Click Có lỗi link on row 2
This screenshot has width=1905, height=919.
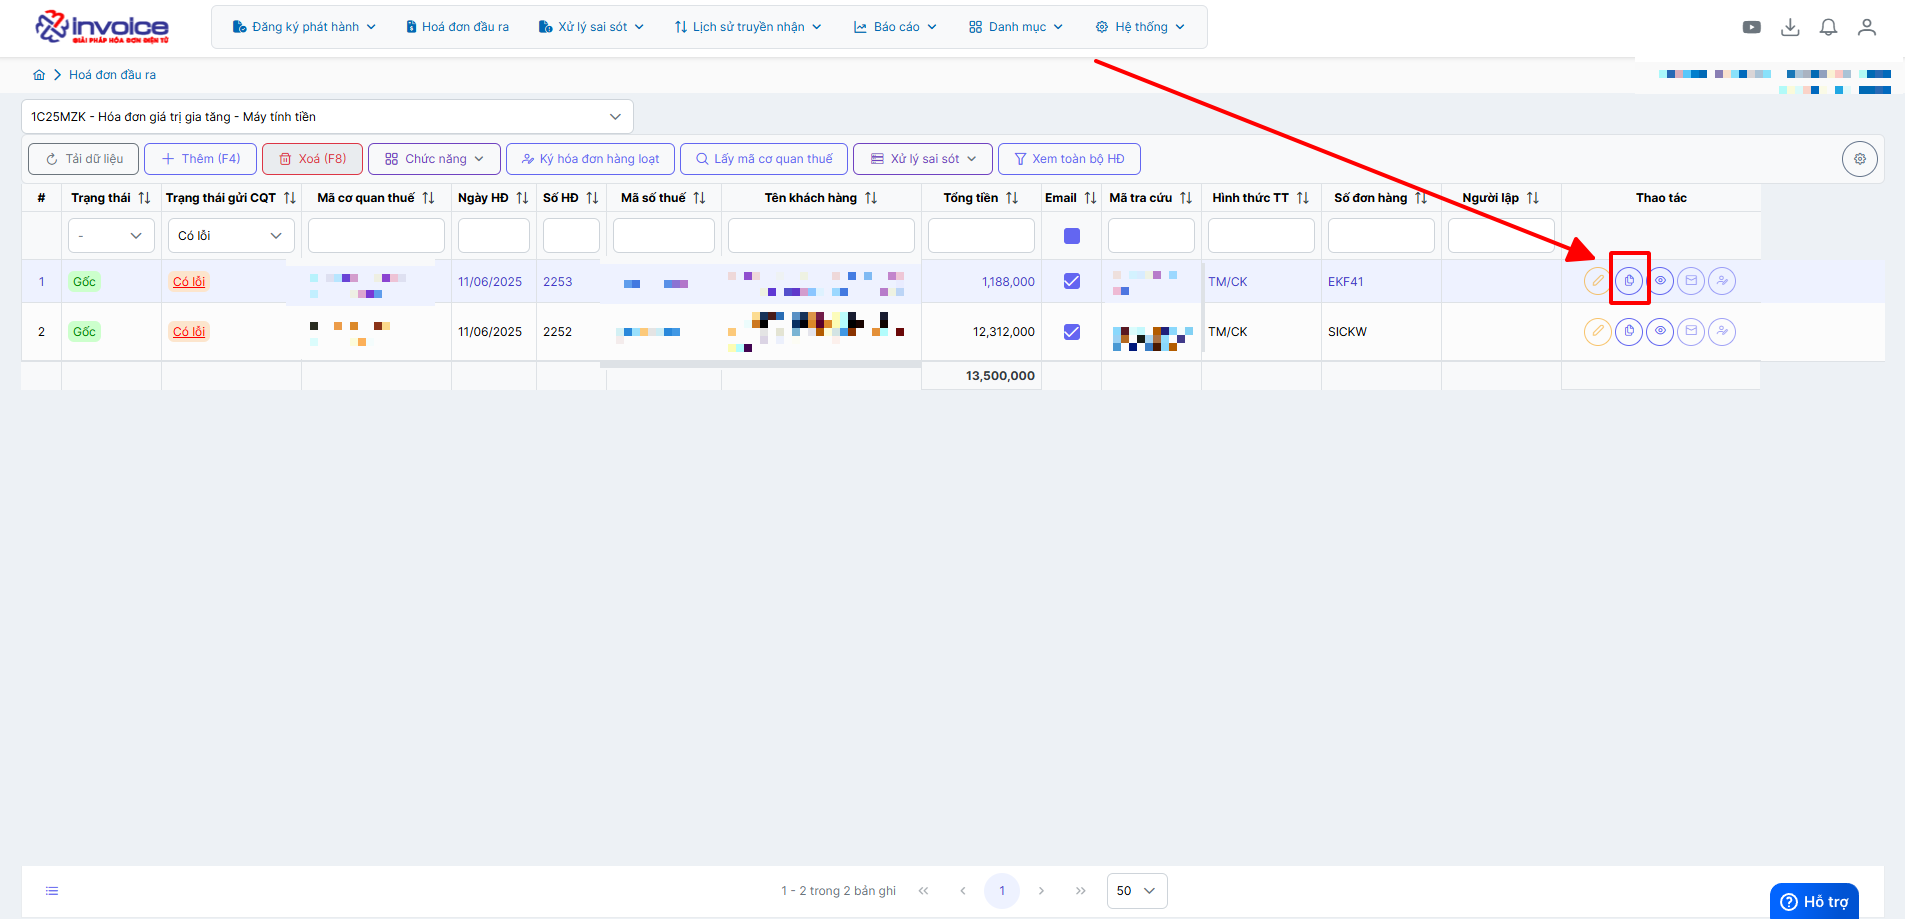[x=189, y=332]
